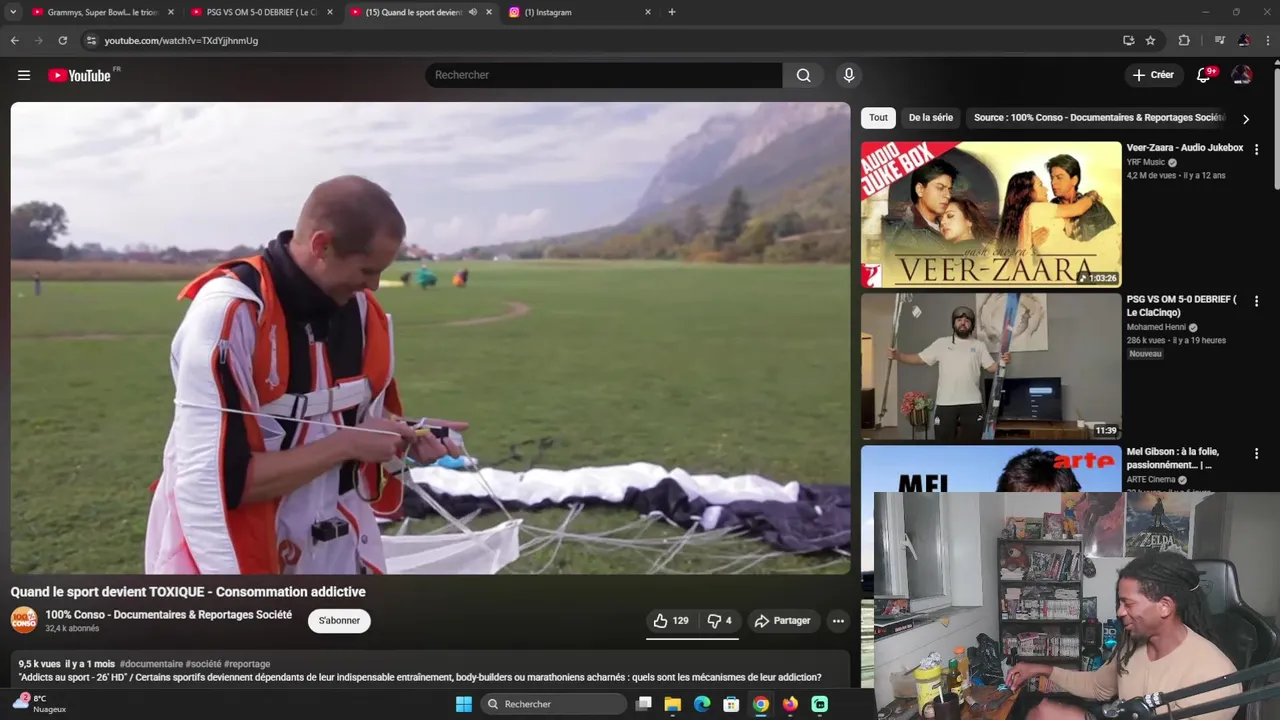The width and height of the screenshot is (1280, 720).
Task: Open Microsoft Store from taskbar
Action: point(732,704)
